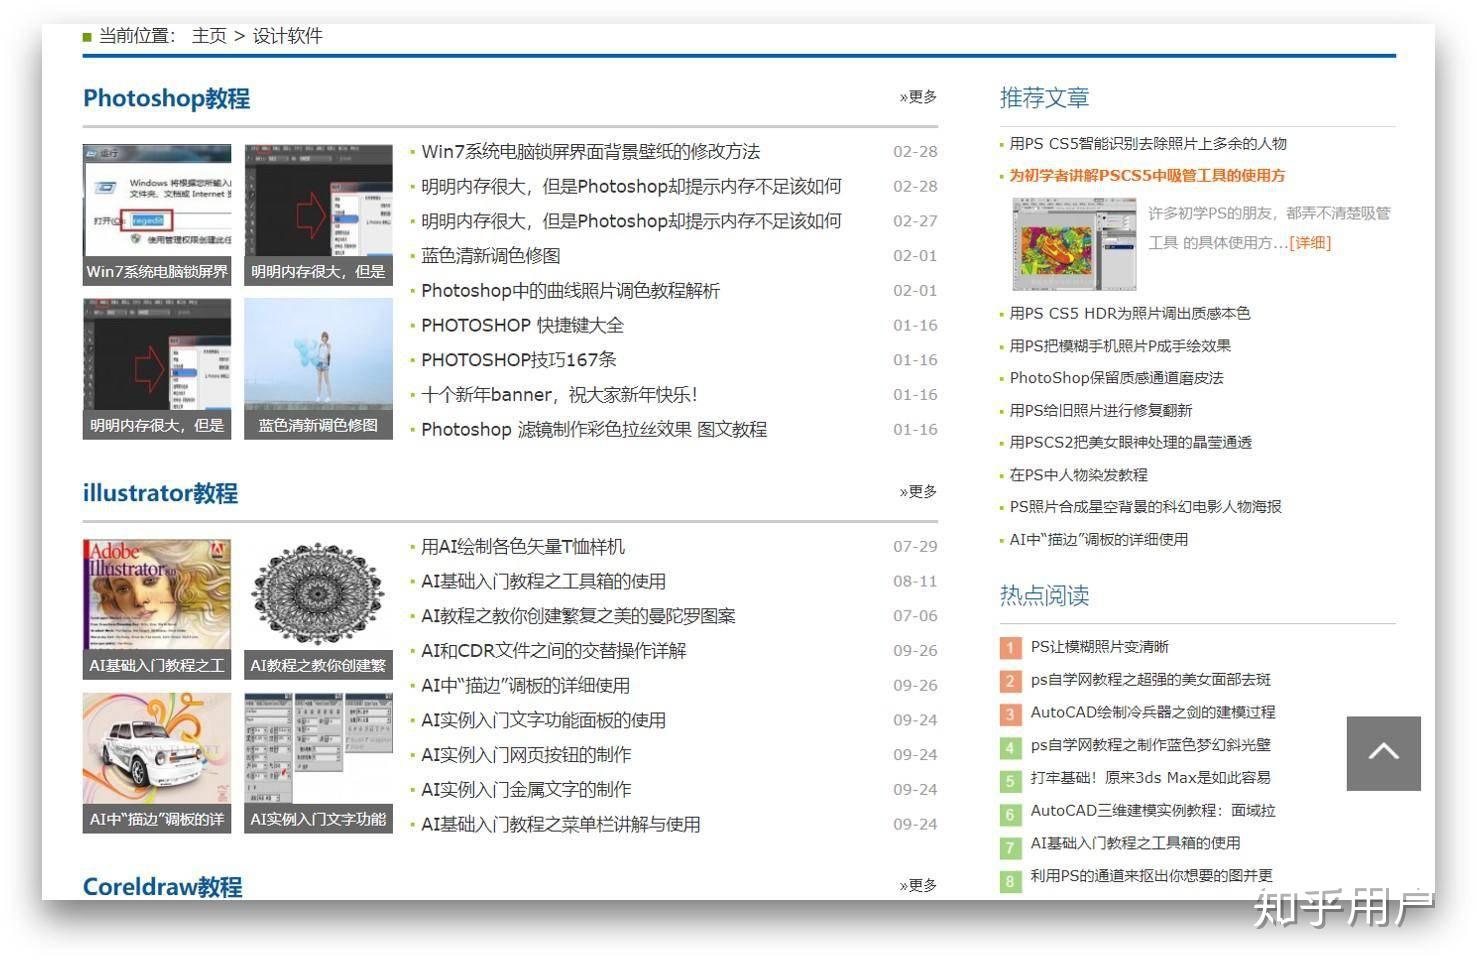Open the PSCS5吸管工具 article thumbnail
The width and height of the screenshot is (1477, 960).
[x=1074, y=244]
